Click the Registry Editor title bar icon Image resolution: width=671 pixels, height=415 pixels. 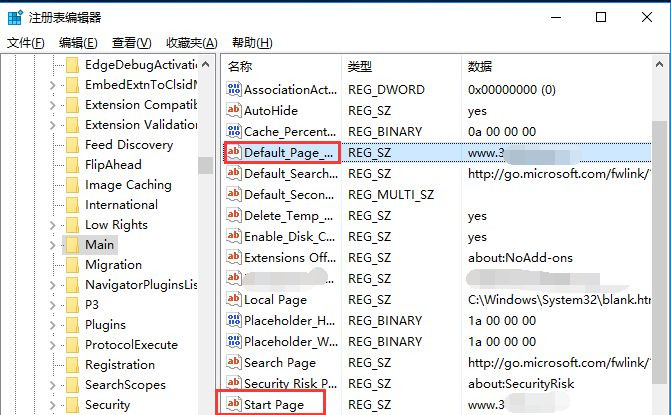15,17
